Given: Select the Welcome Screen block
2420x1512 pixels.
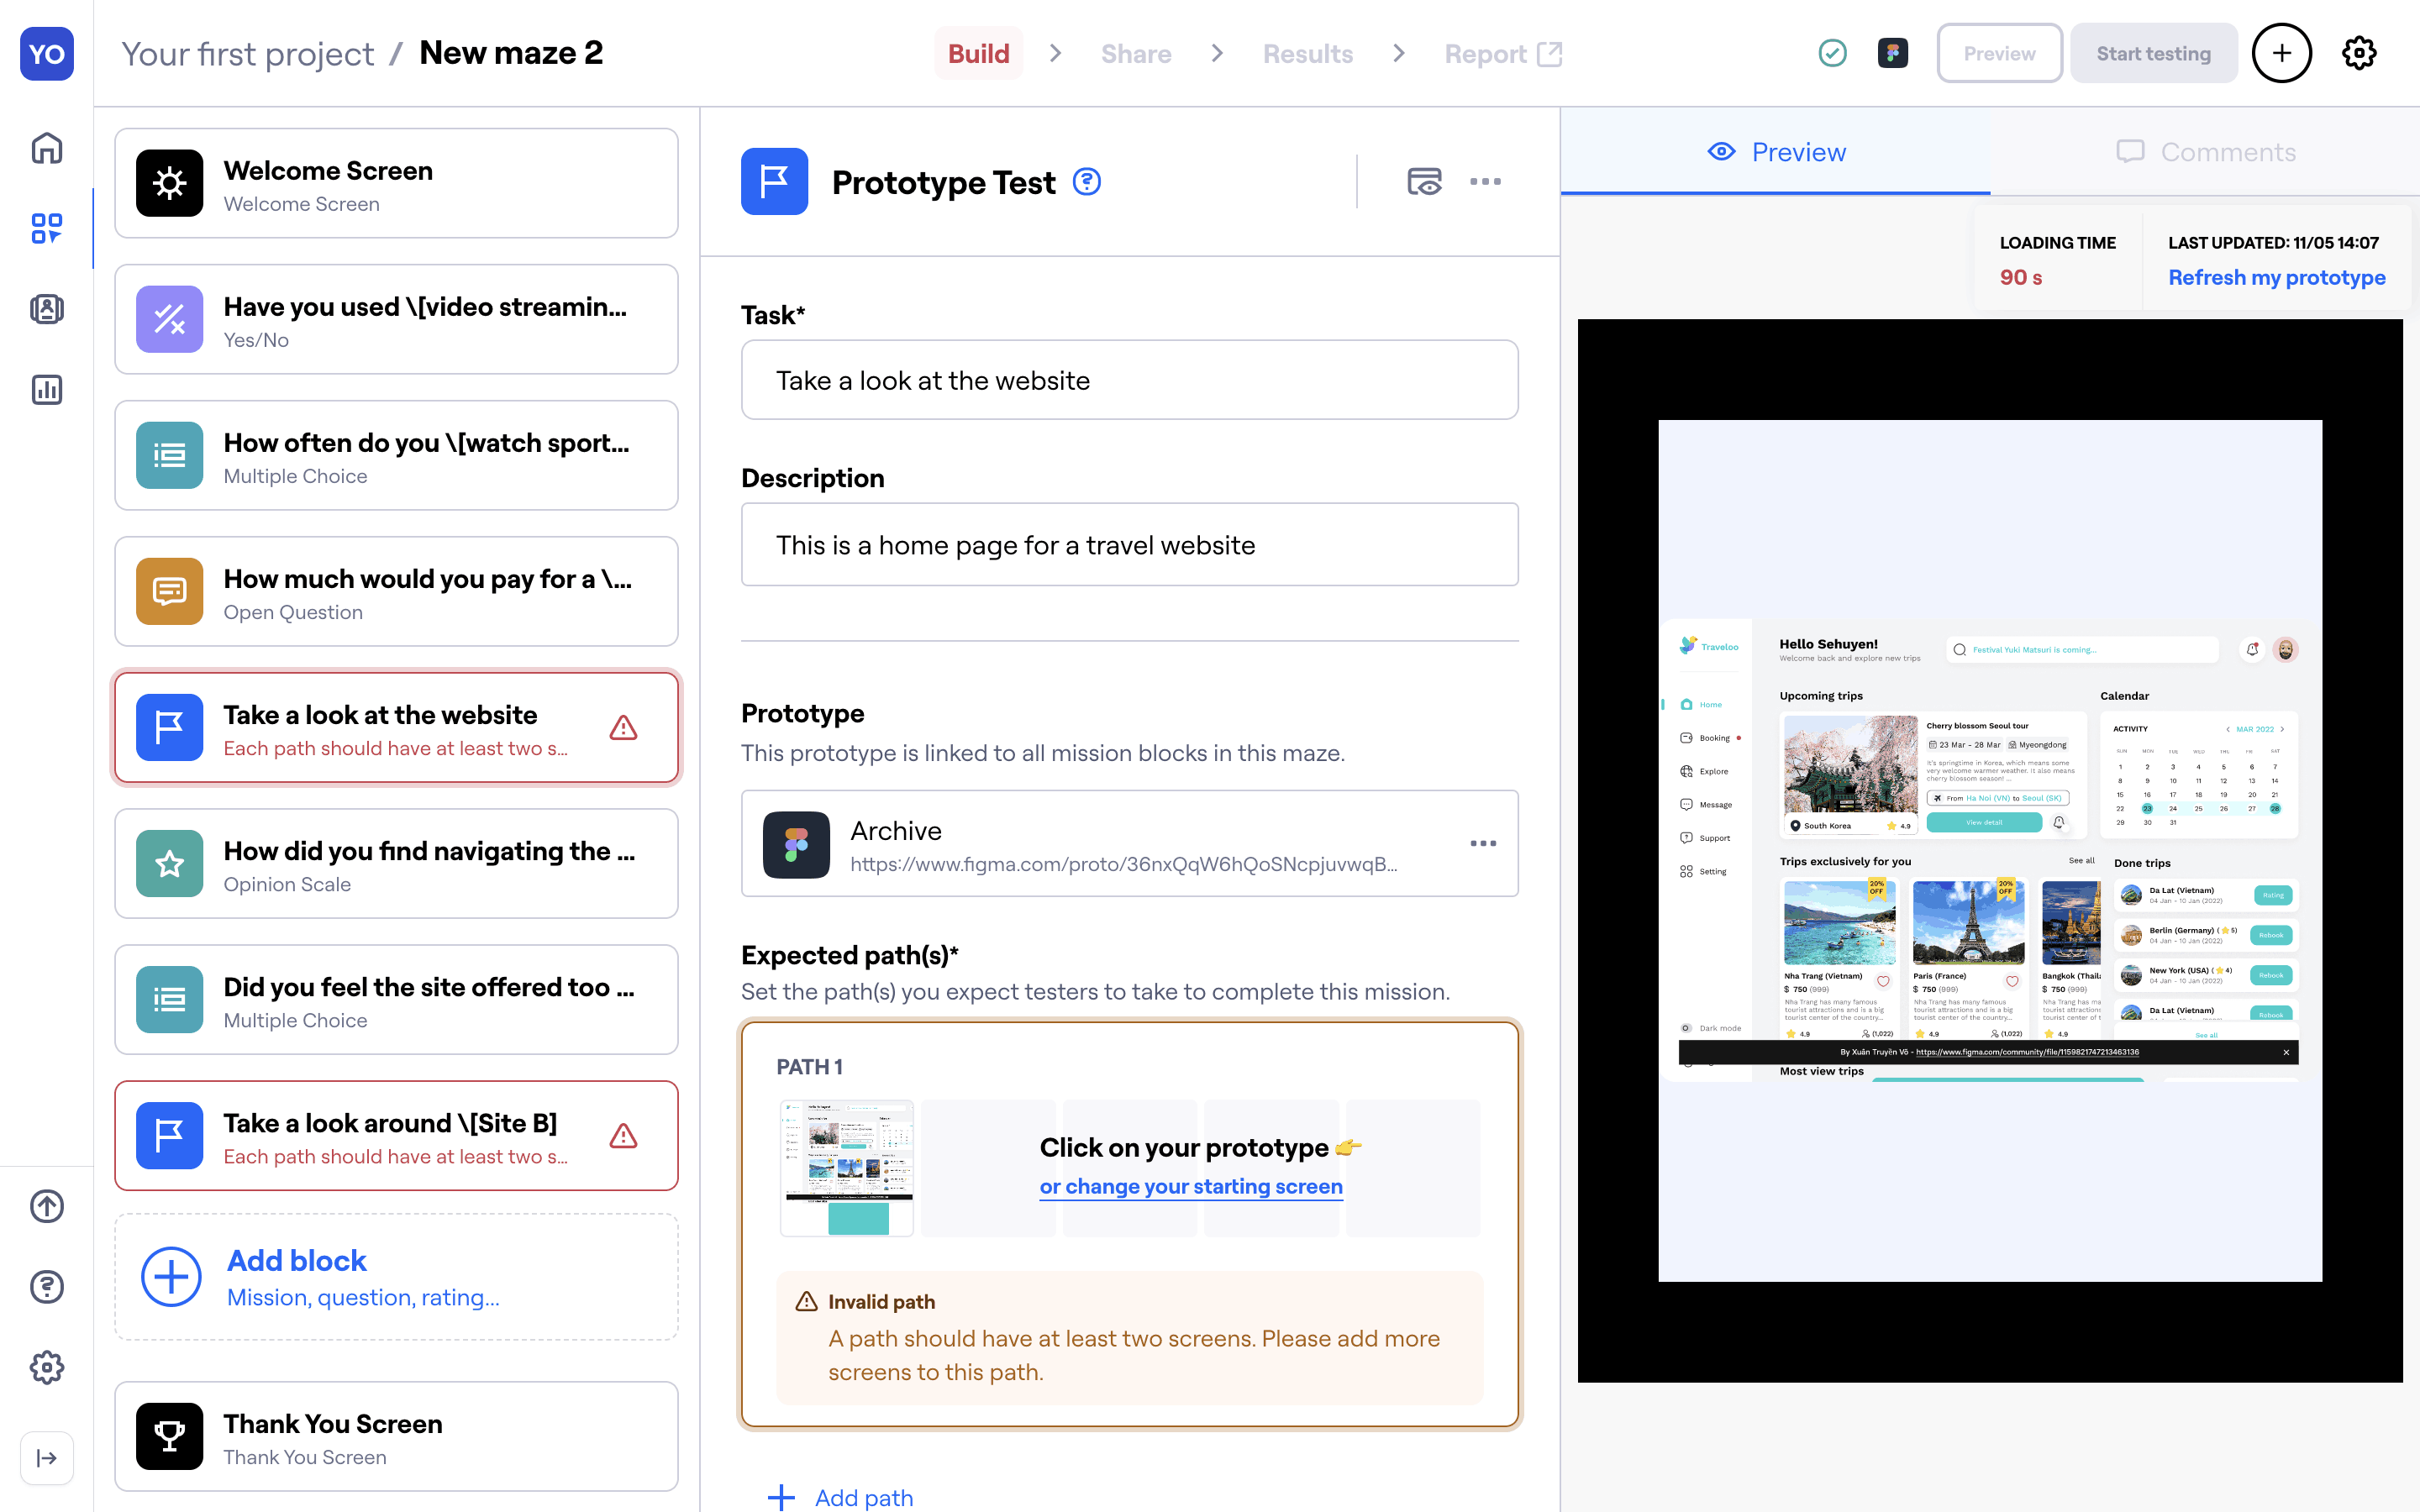Looking at the screenshot, I should pyautogui.click(x=396, y=183).
